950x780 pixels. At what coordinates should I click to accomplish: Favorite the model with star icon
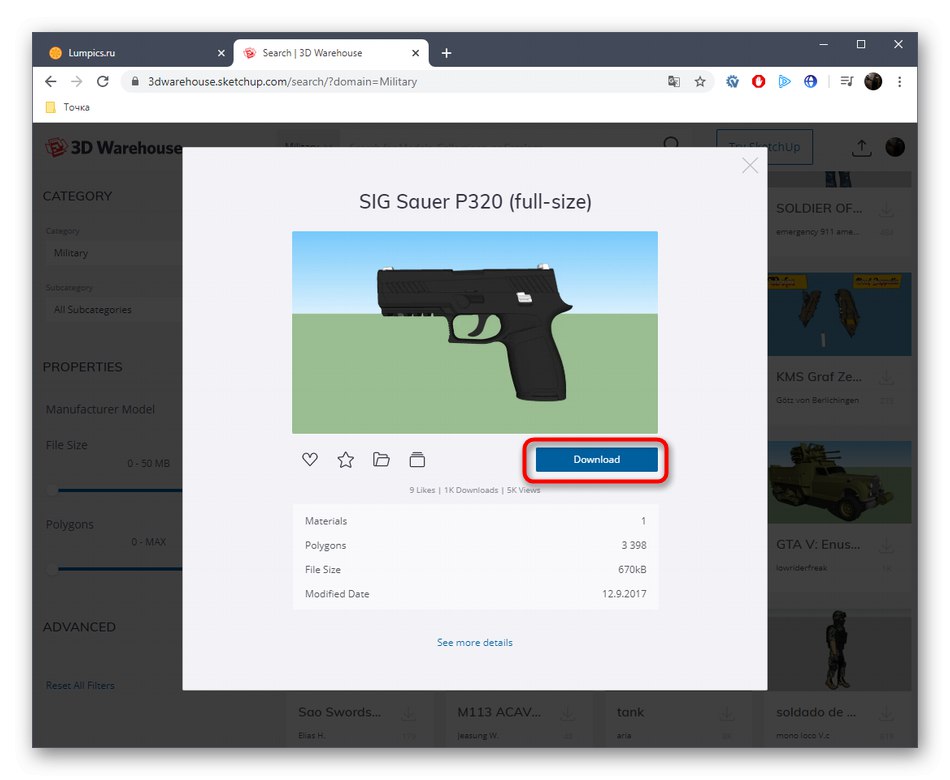coord(345,459)
